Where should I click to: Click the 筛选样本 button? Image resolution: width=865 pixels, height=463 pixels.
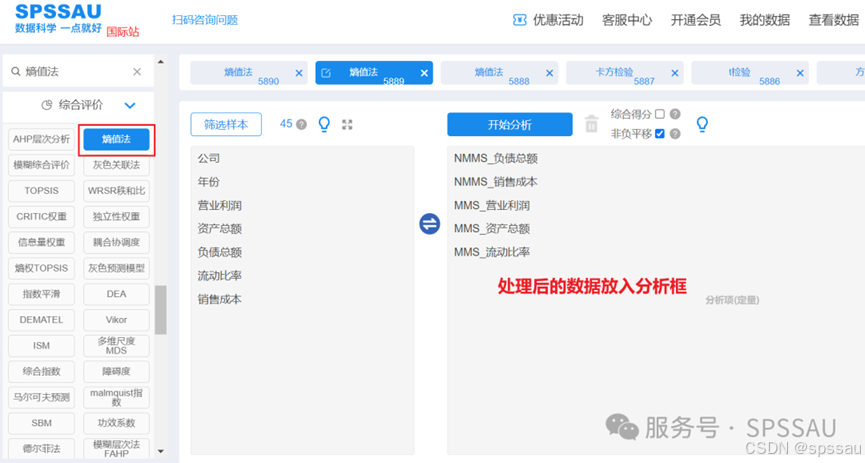pyautogui.click(x=226, y=125)
